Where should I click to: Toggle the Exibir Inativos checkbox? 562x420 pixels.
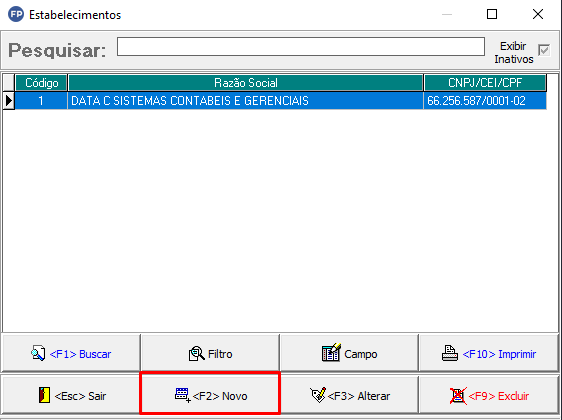[x=544, y=50]
